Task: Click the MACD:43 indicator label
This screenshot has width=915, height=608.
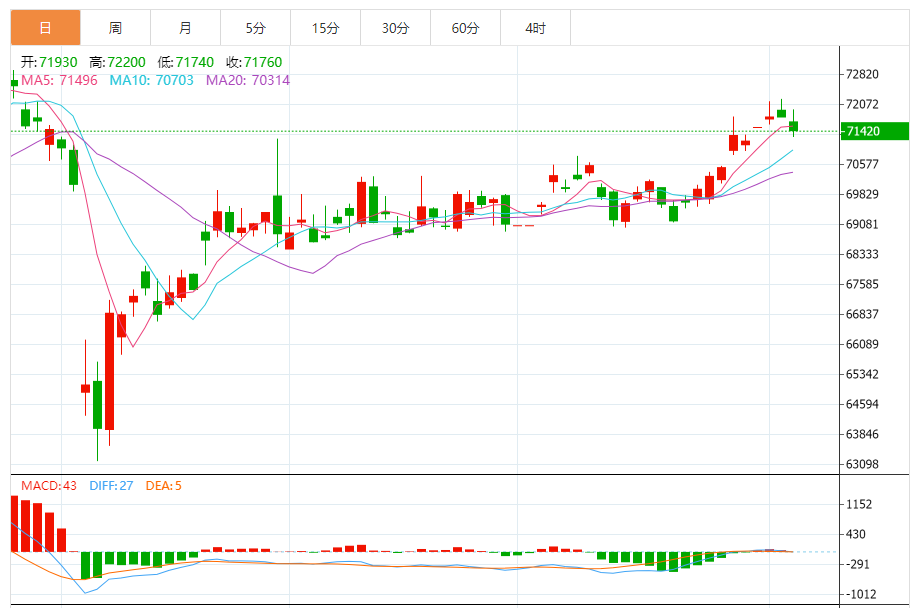Action: (x=49, y=485)
